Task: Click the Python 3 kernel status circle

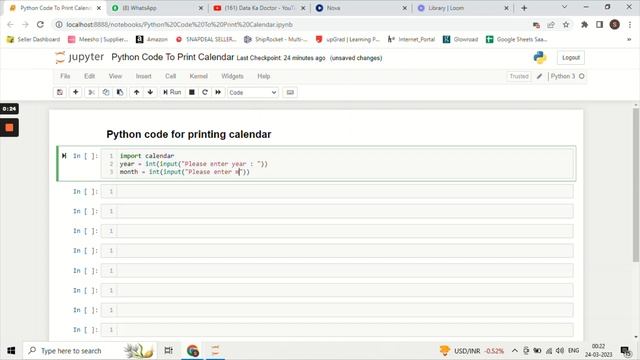Action: 582,76
